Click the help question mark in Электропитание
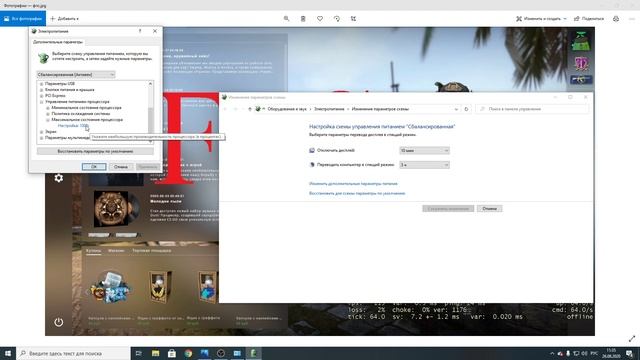This screenshot has height=360, width=640. click(140, 31)
